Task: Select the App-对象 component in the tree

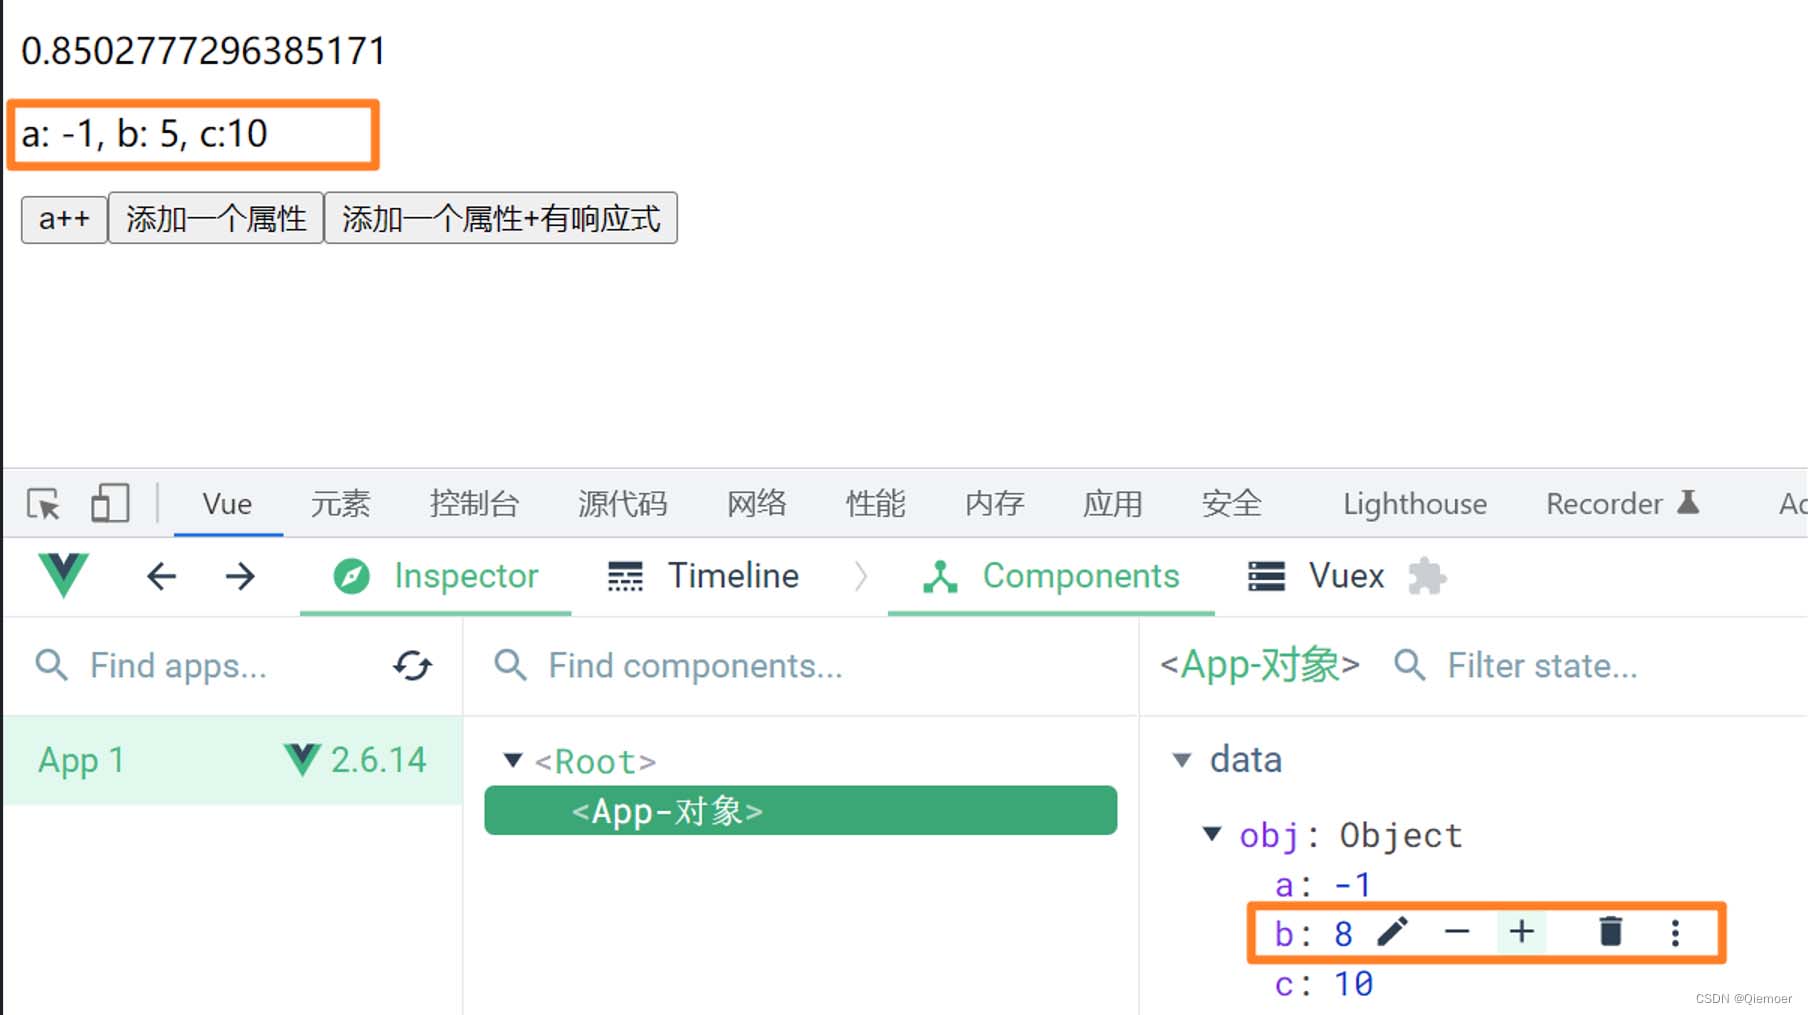Action: coord(800,810)
